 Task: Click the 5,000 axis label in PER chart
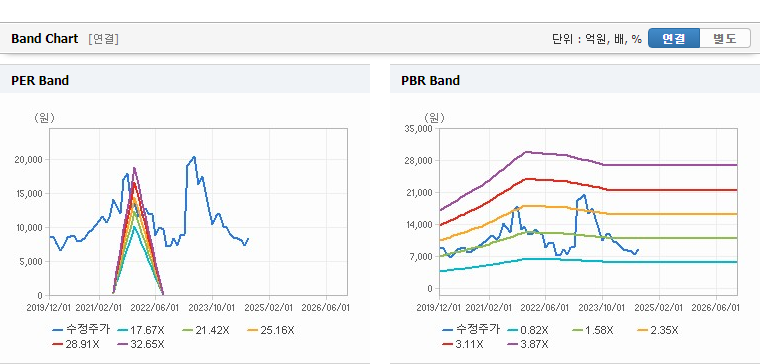32,261
